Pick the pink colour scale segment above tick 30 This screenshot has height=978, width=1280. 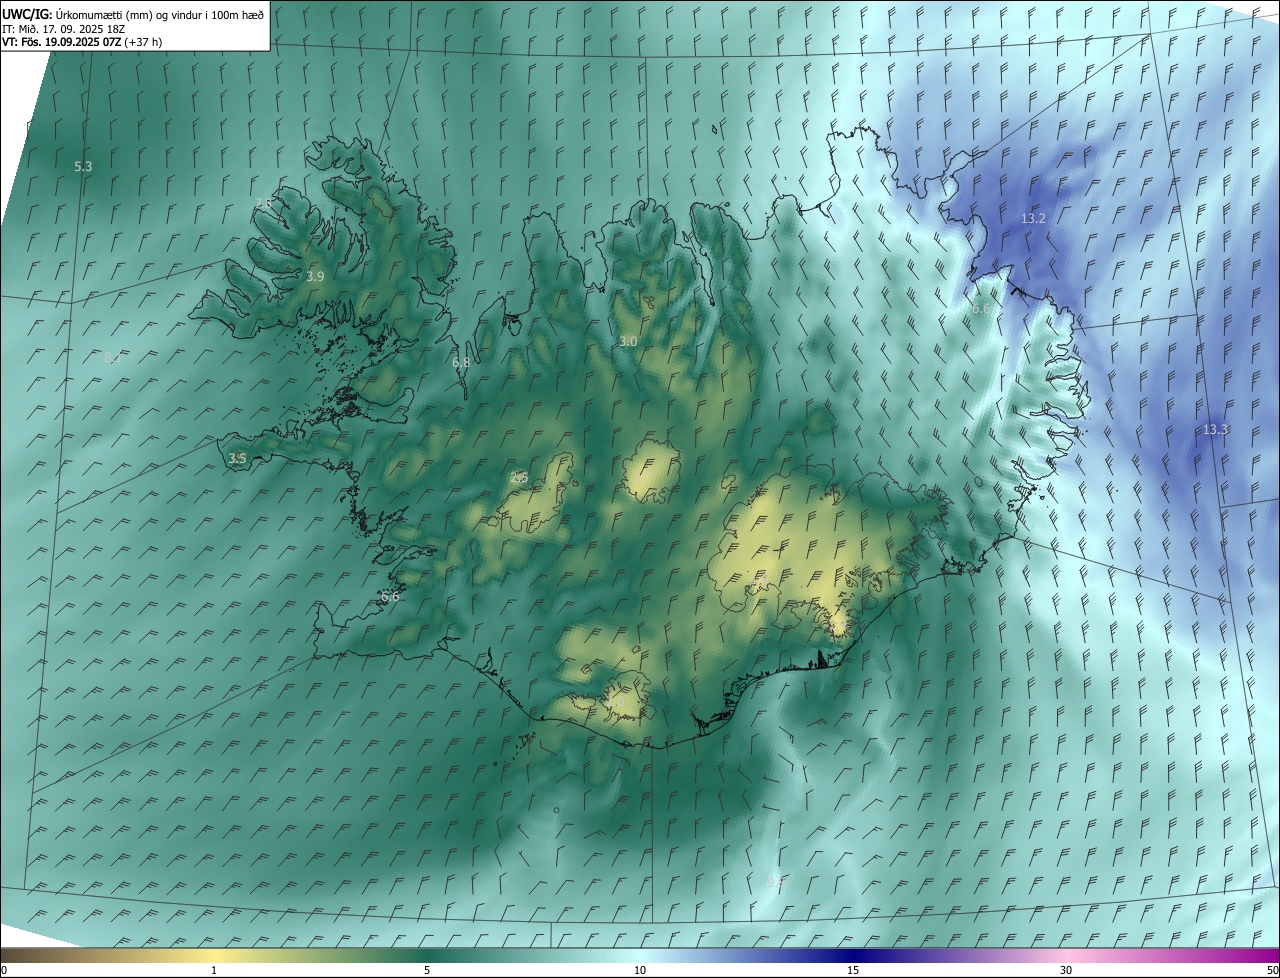tap(1066, 955)
